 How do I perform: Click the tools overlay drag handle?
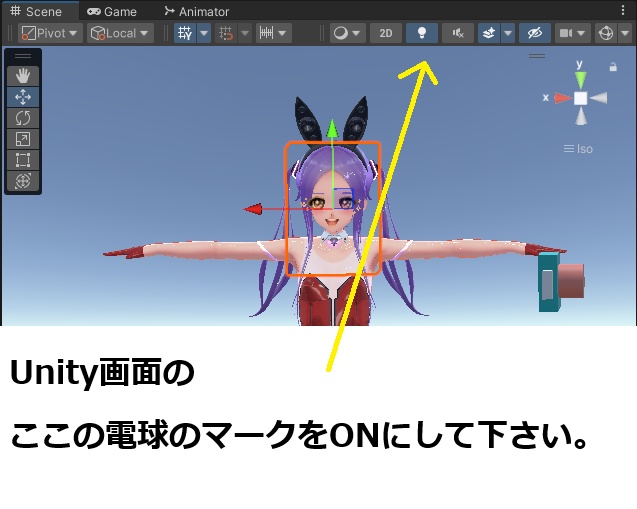click(x=23, y=56)
